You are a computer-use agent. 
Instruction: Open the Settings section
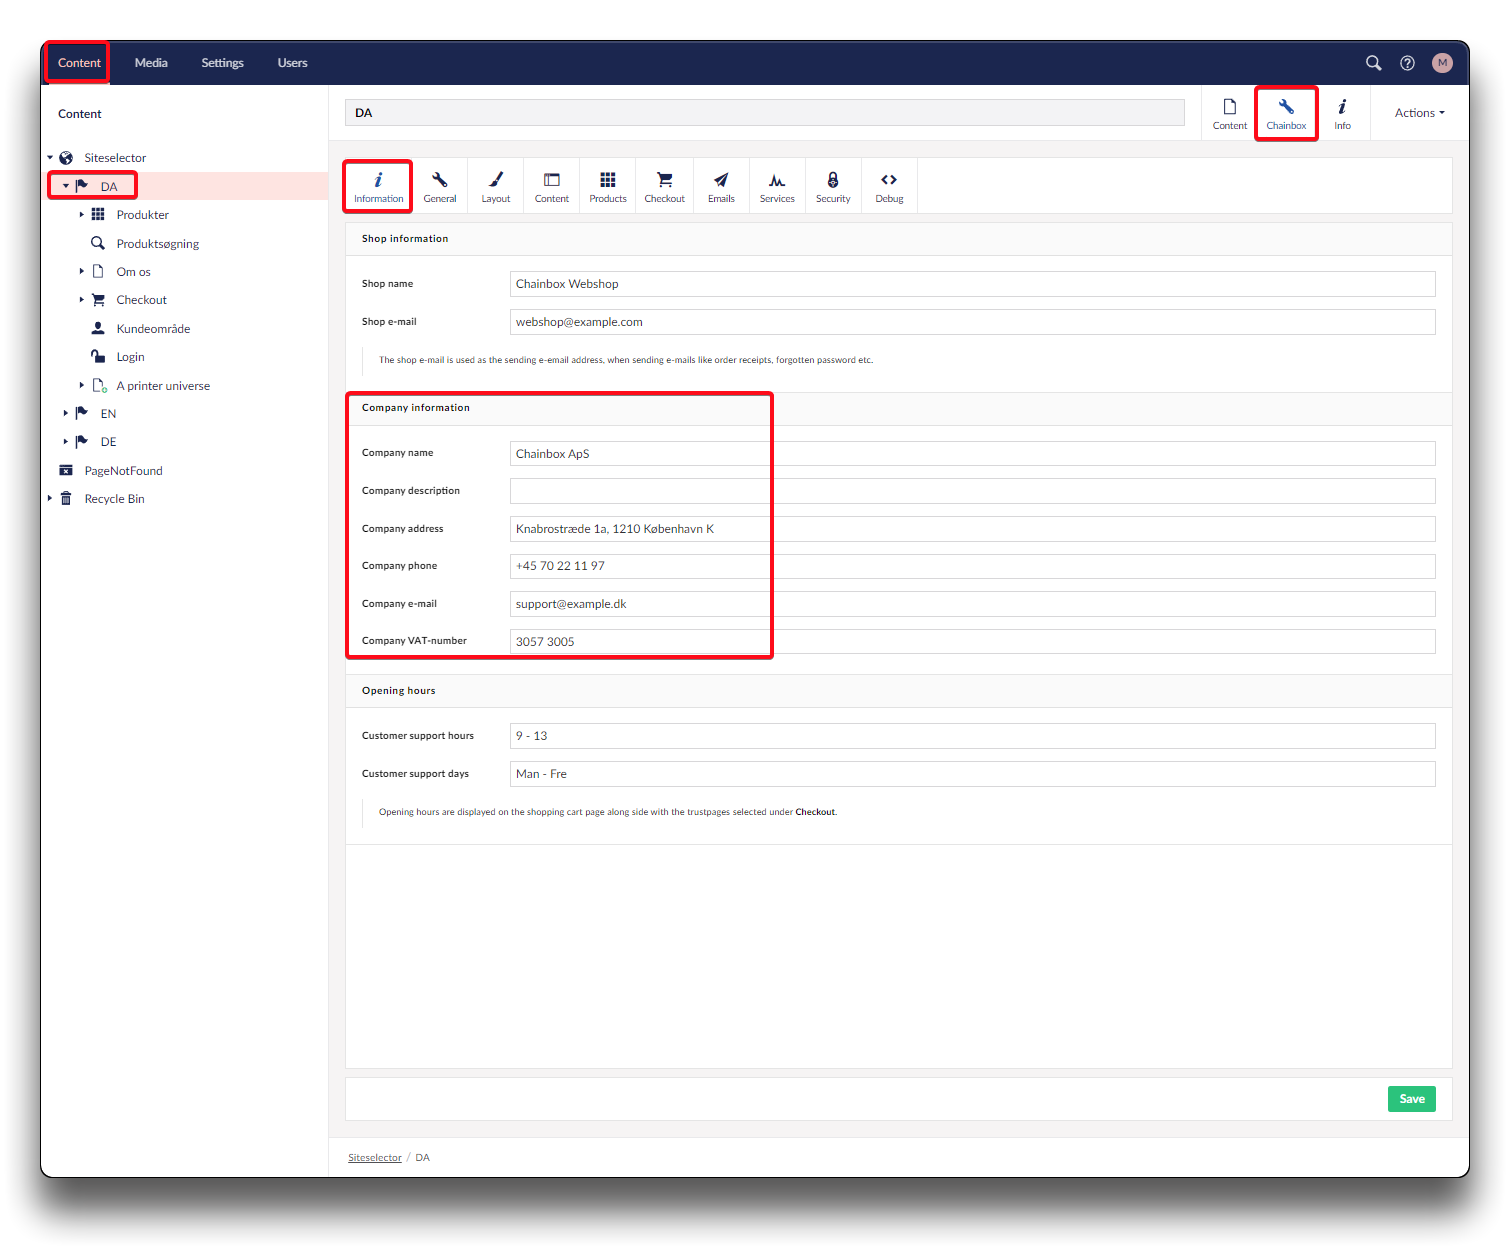click(222, 63)
